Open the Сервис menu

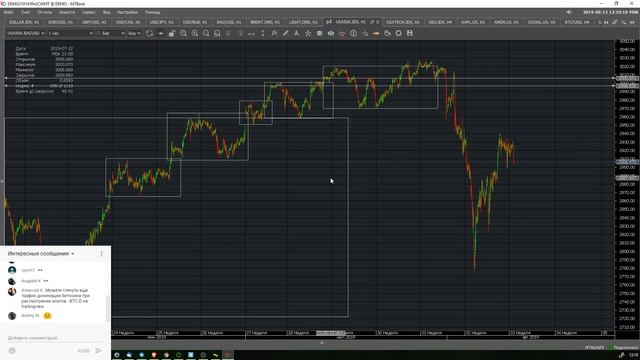point(89,12)
